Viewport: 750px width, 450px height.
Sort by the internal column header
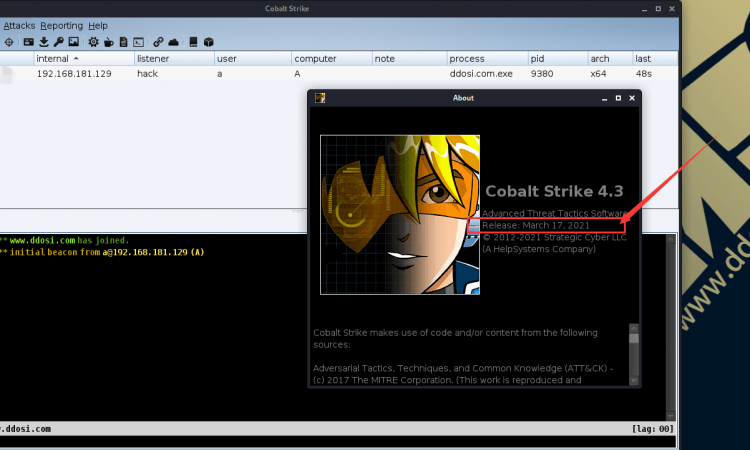click(84, 58)
